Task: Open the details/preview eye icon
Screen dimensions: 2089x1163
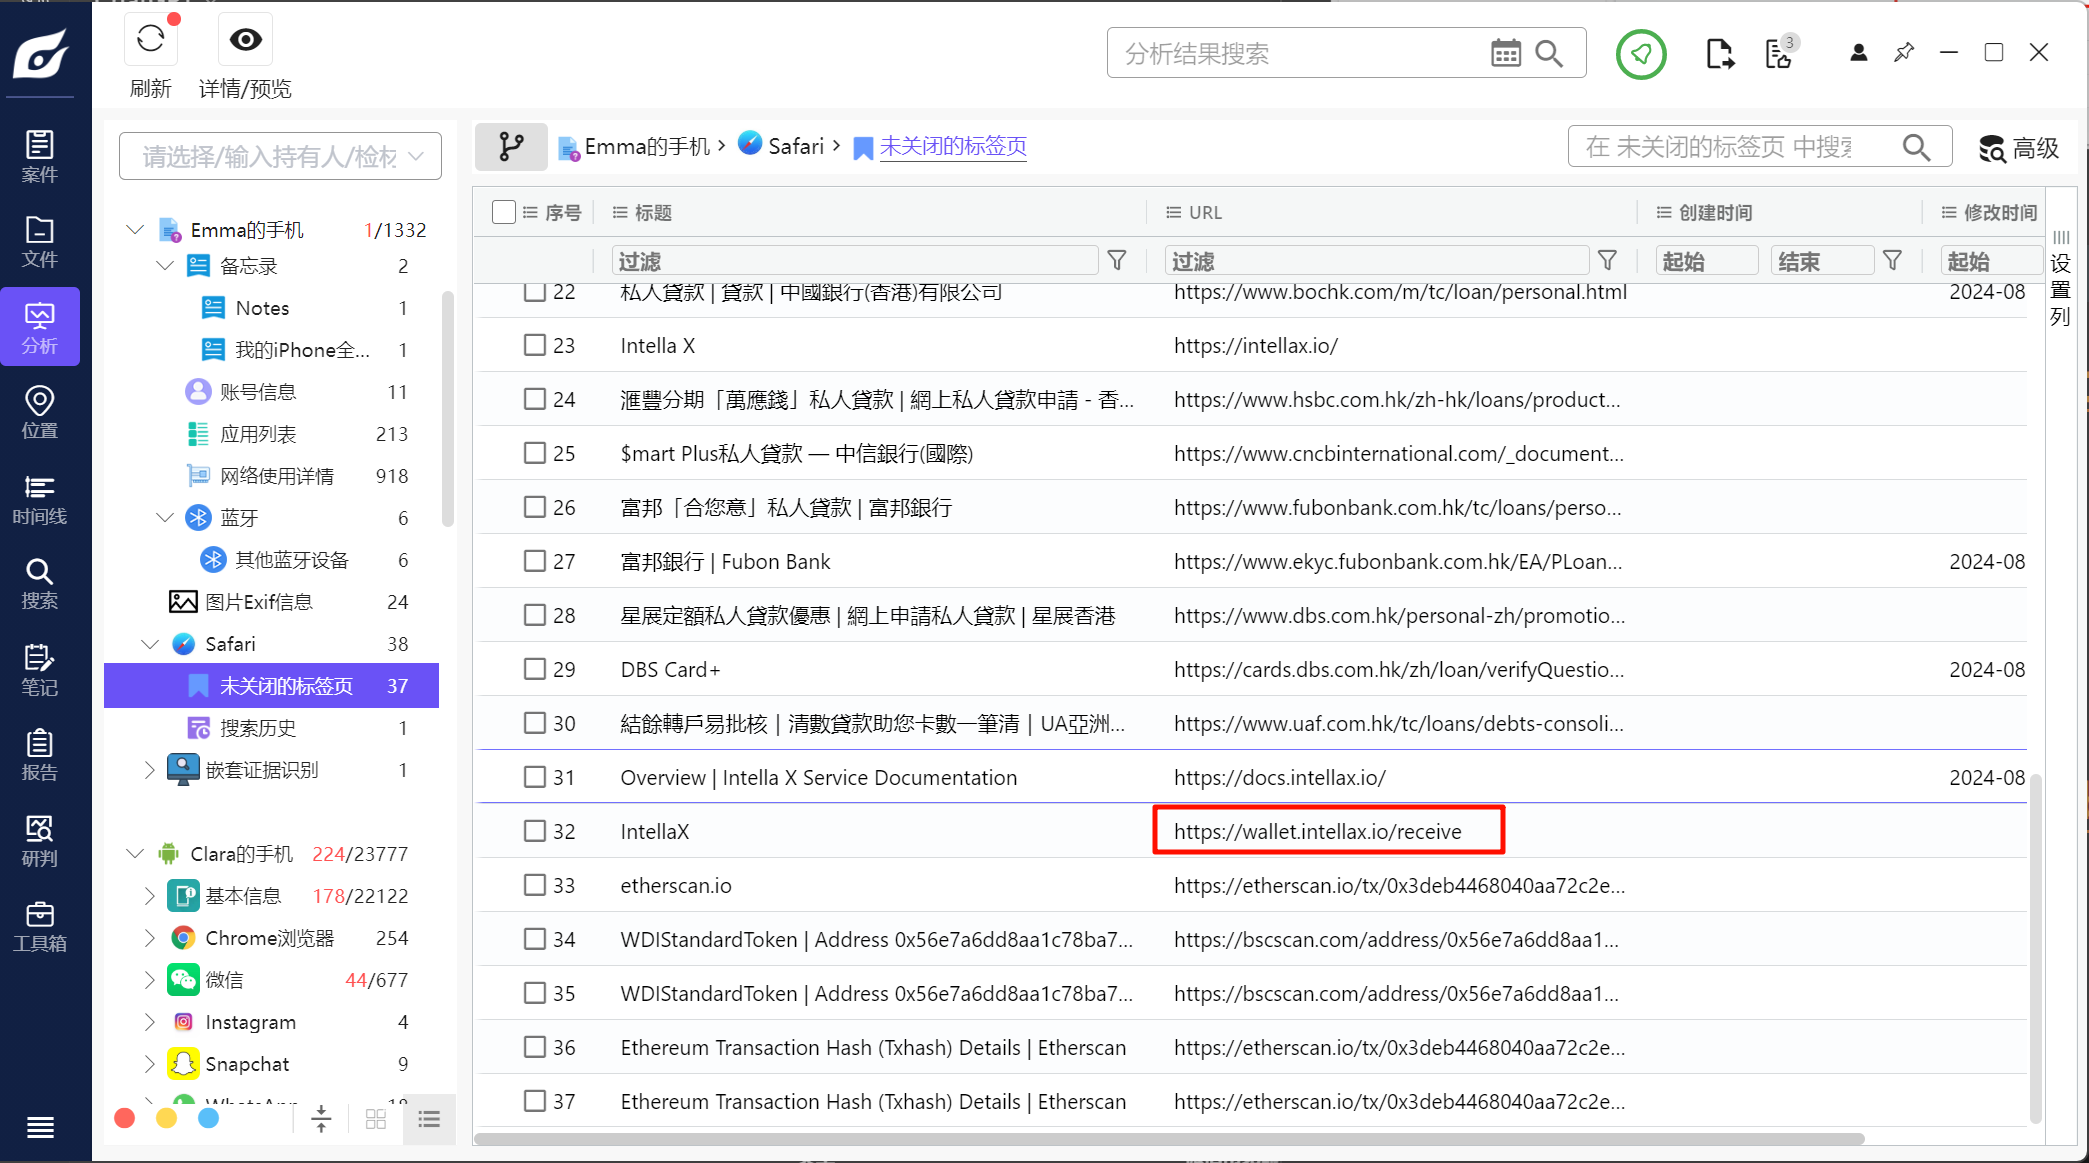Action: 245,40
